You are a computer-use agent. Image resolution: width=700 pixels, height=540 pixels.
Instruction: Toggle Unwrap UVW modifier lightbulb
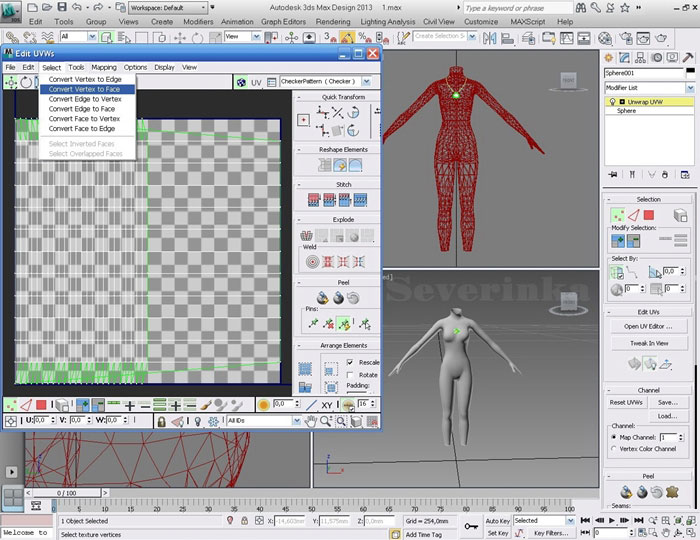tap(612, 102)
